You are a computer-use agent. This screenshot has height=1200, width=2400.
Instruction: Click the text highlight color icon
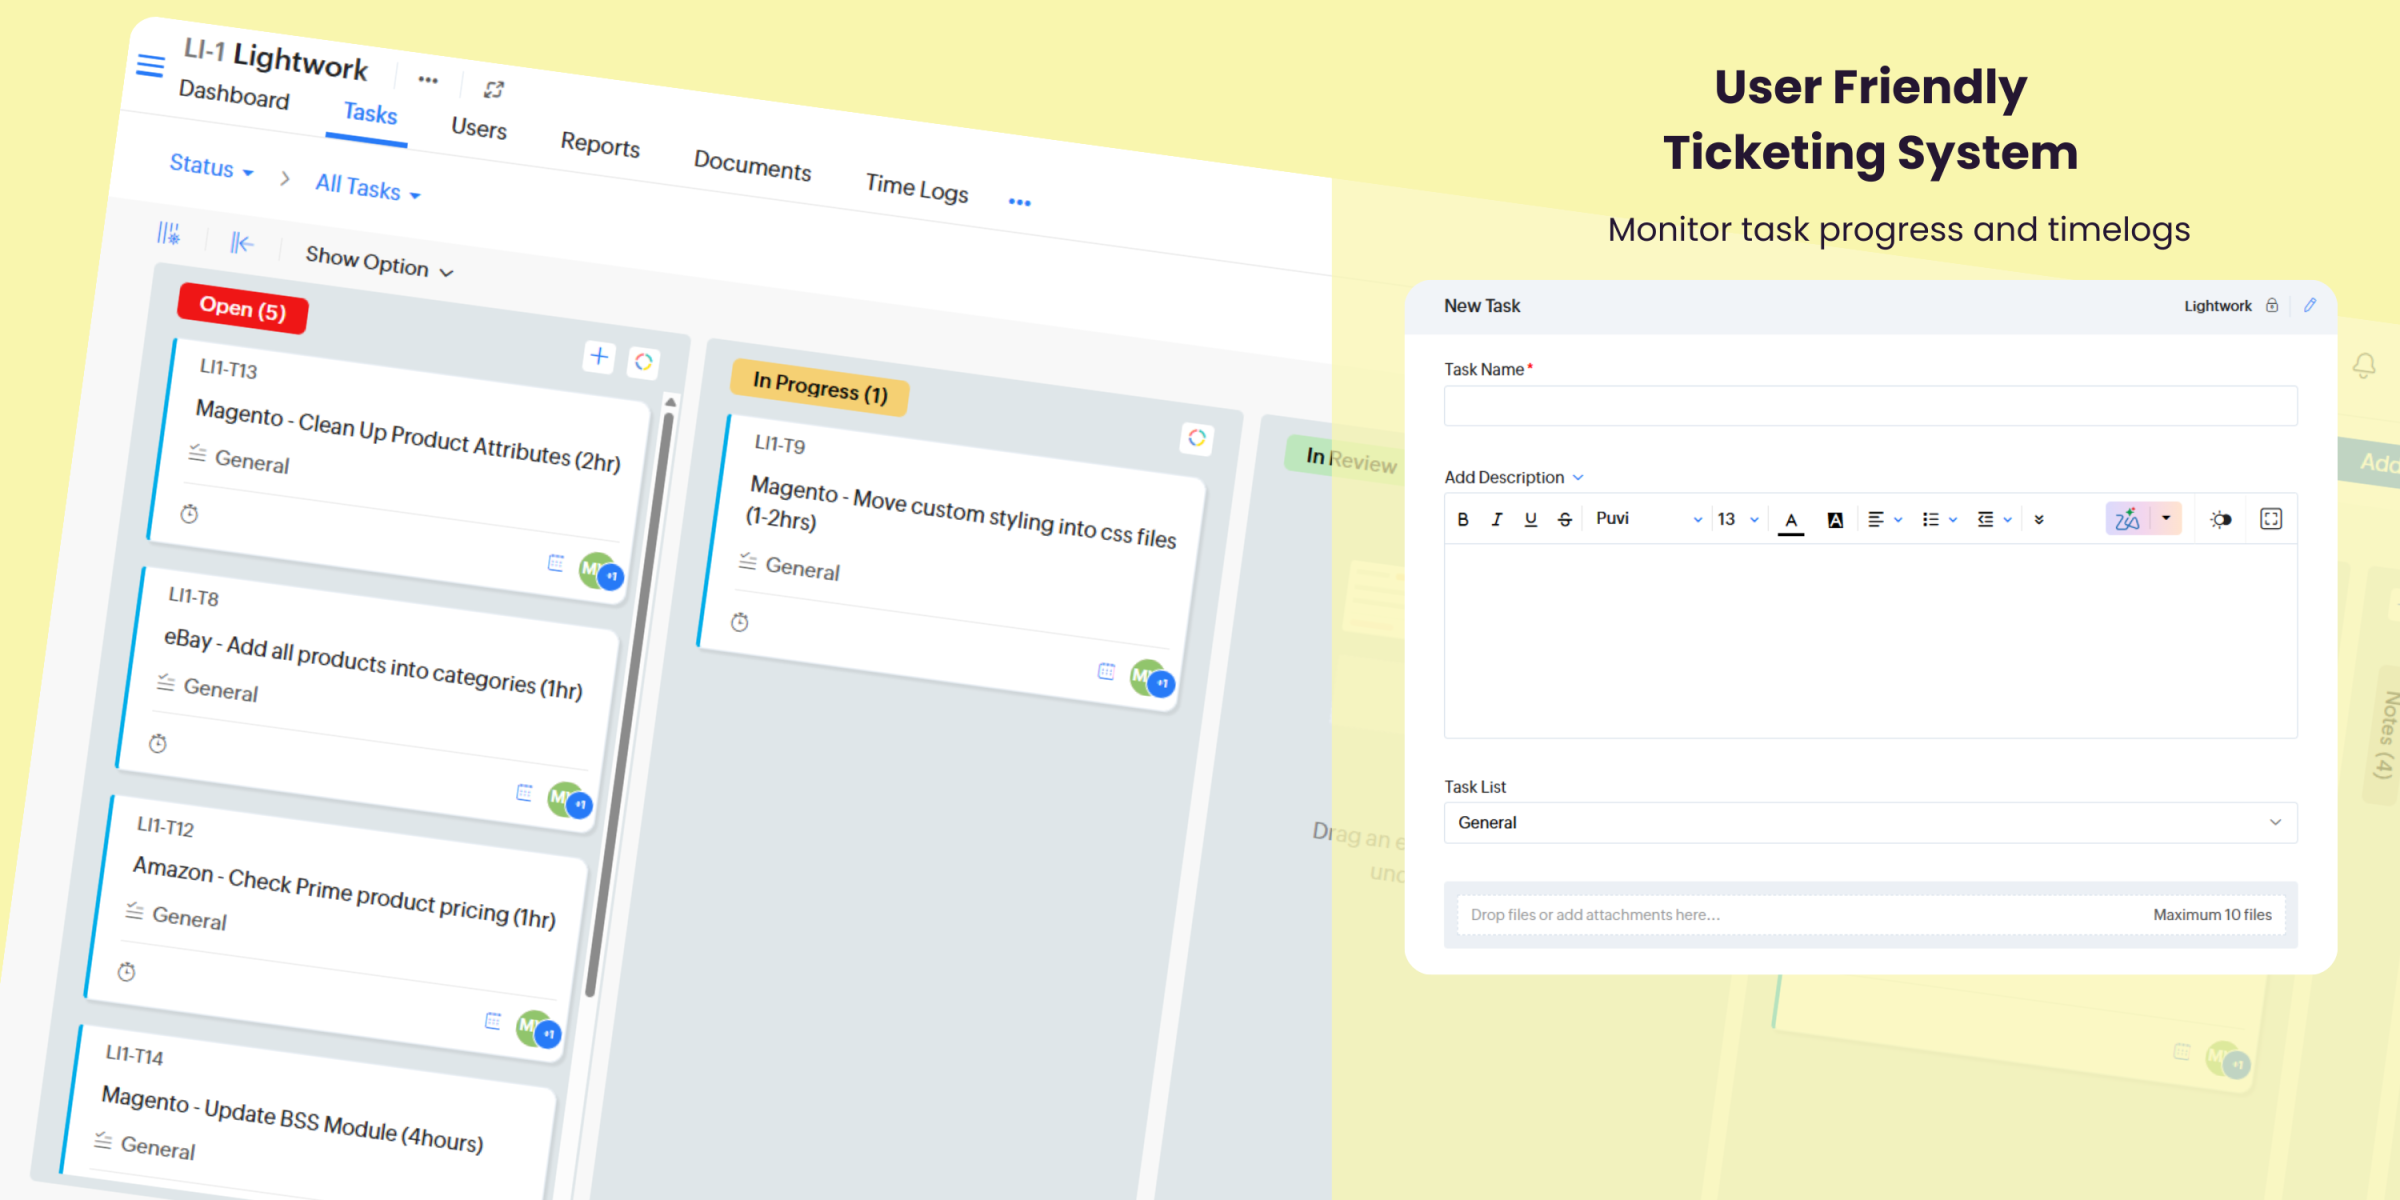click(x=1835, y=520)
